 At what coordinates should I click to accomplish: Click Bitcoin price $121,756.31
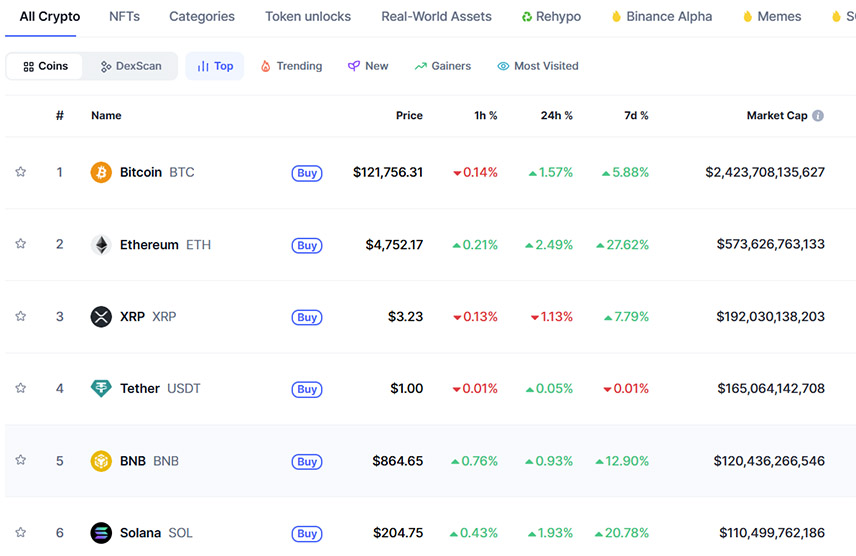[388, 173]
